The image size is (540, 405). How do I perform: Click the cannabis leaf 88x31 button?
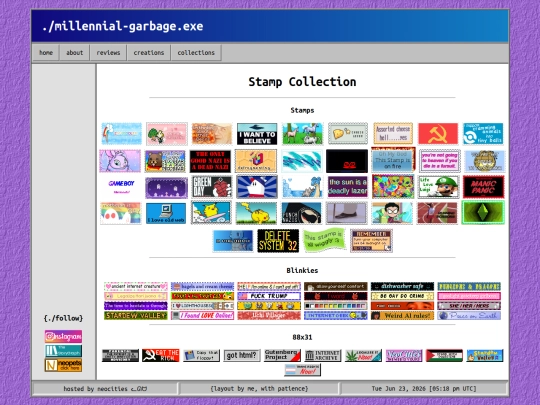pos(363,355)
